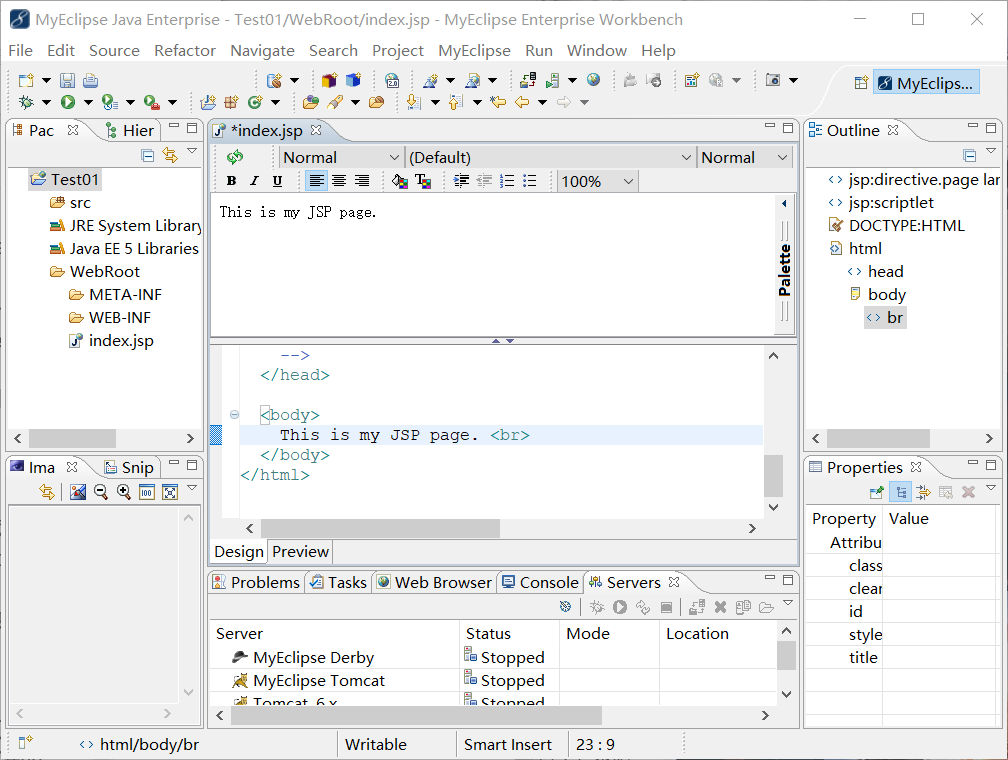Click the capture screenshot camera icon
This screenshot has width=1008, height=760.
coord(773,80)
